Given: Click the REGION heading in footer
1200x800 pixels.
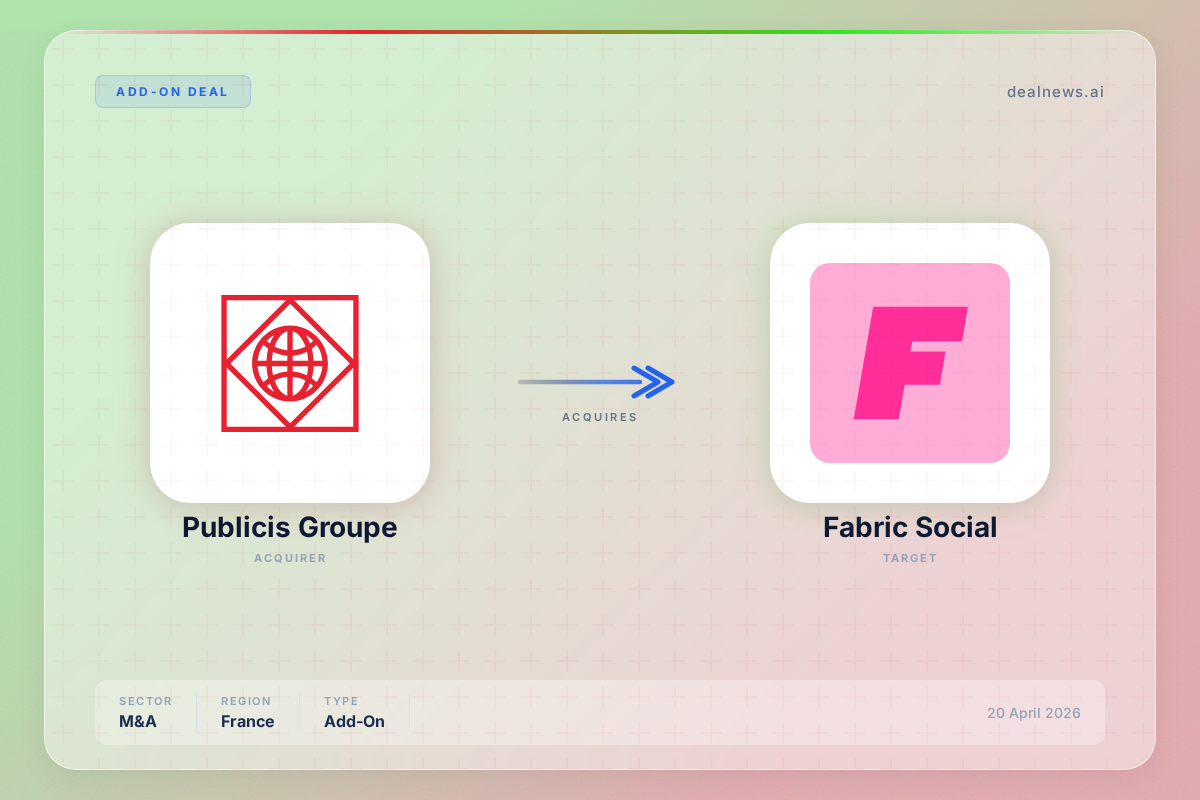Looking at the screenshot, I should click(246, 701).
